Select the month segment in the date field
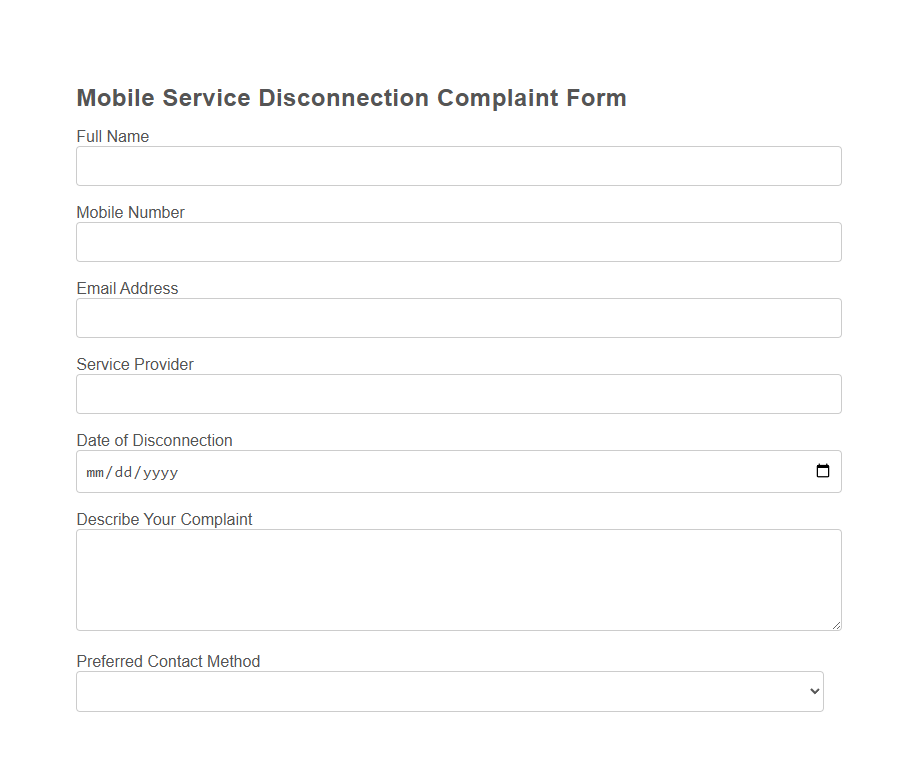 (94, 471)
